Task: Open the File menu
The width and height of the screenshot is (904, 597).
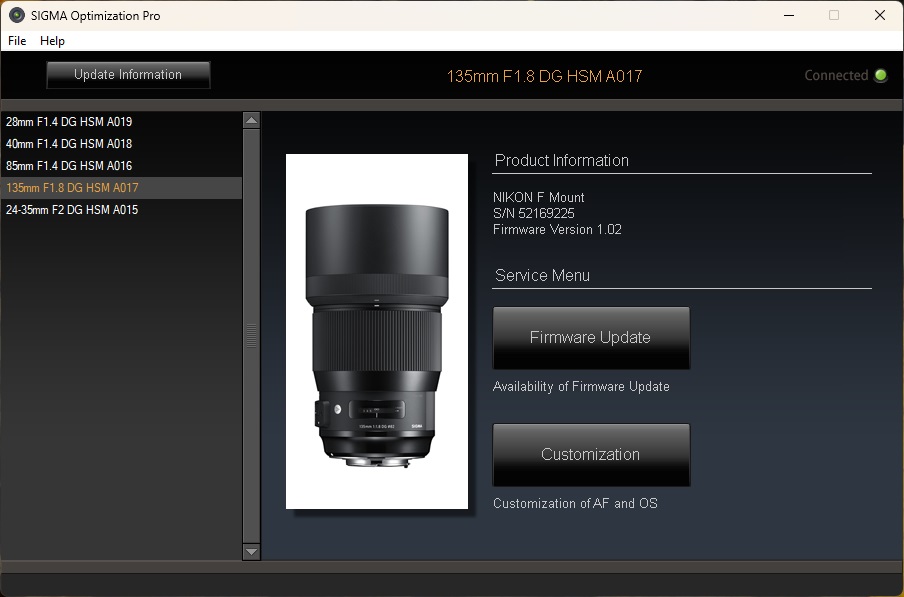Action: pos(17,41)
